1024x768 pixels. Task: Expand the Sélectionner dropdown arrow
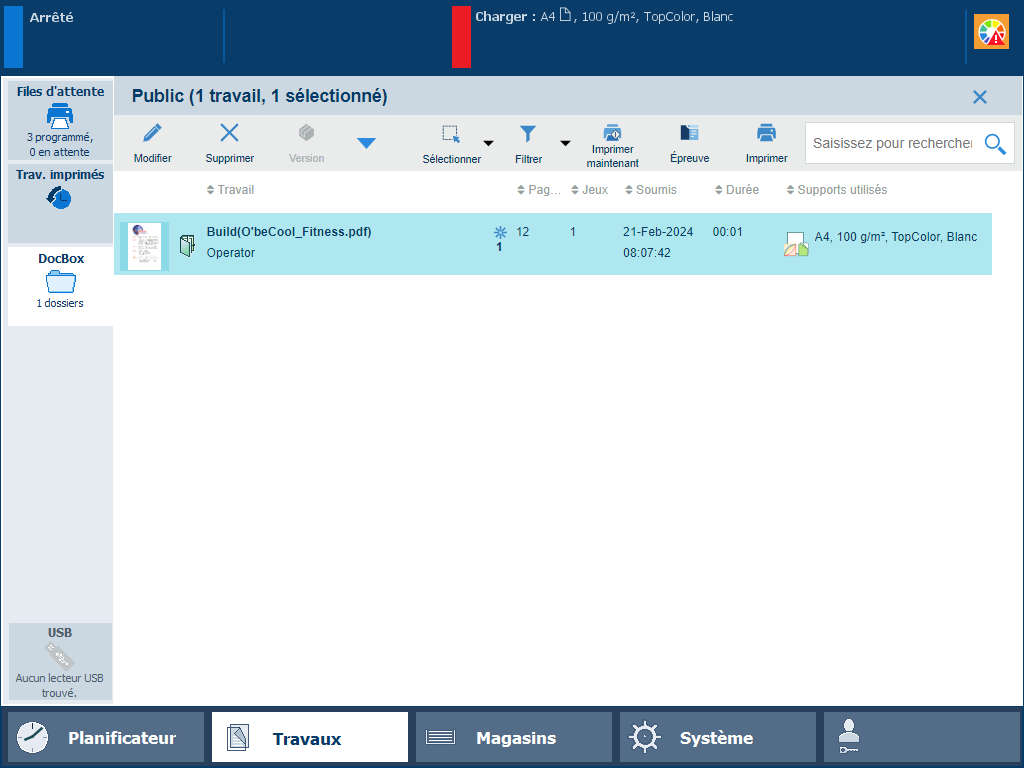tap(489, 143)
